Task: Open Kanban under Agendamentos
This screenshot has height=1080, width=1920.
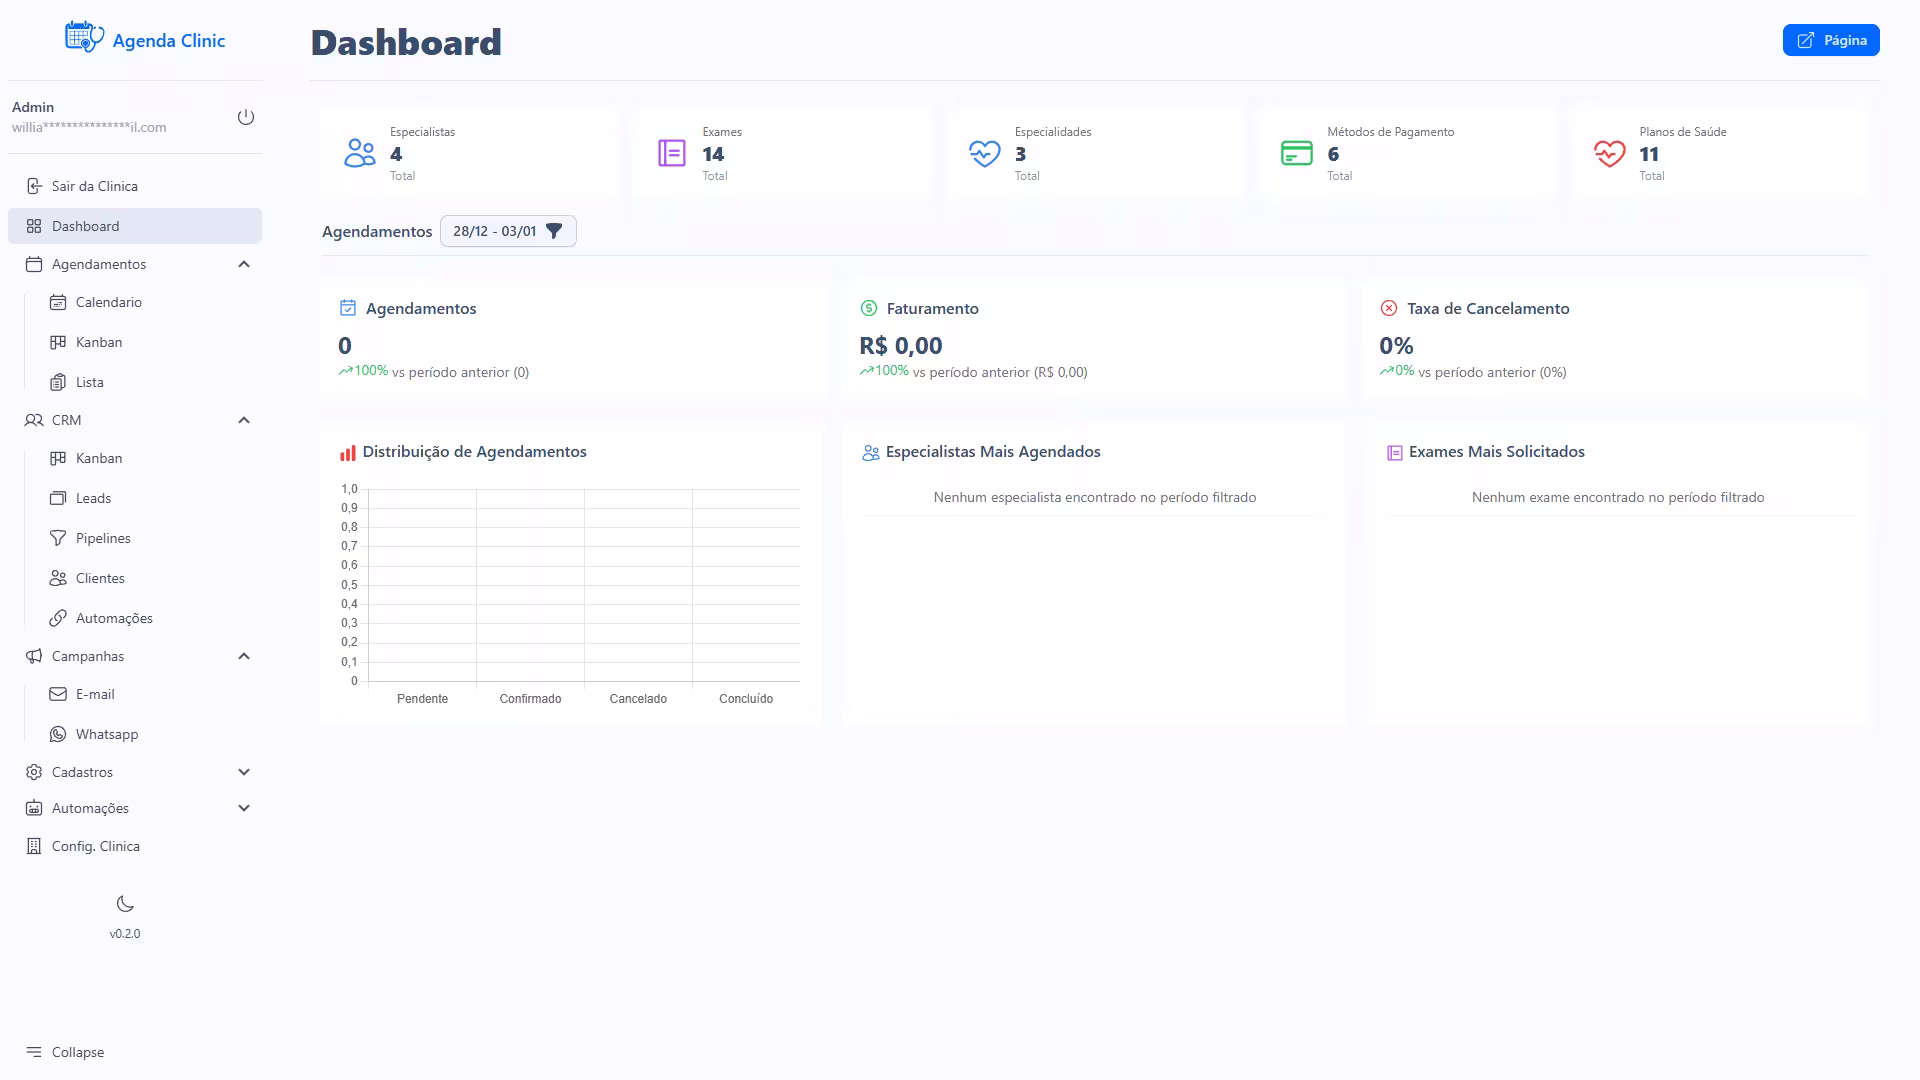Action: pos(147,342)
